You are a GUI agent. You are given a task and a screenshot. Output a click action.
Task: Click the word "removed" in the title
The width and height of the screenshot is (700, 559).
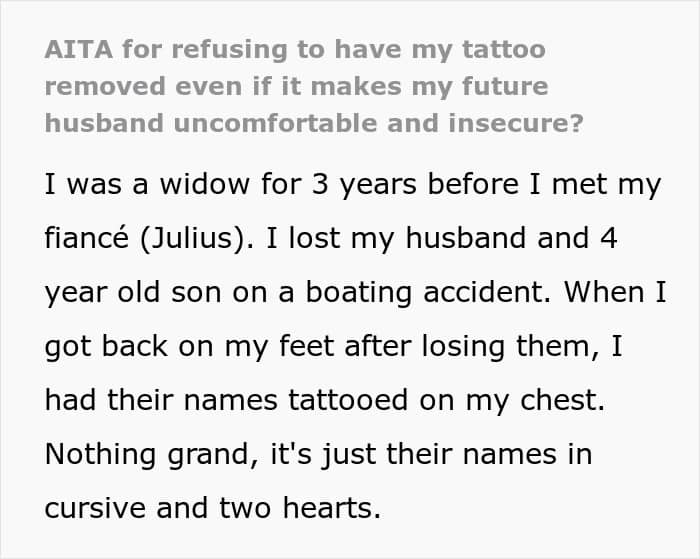[105, 86]
